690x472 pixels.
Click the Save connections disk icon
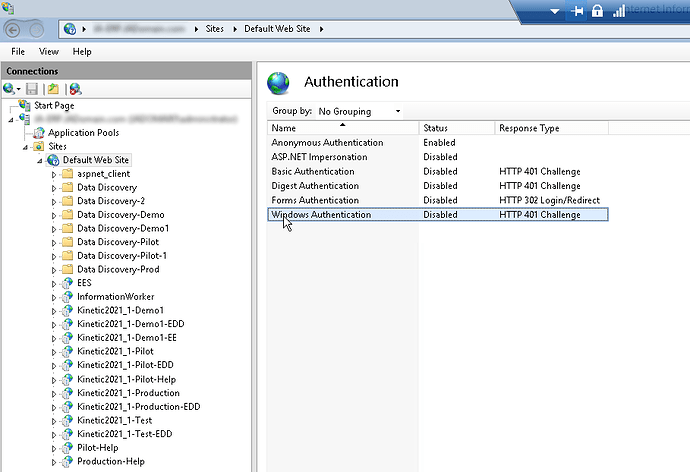click(32, 89)
